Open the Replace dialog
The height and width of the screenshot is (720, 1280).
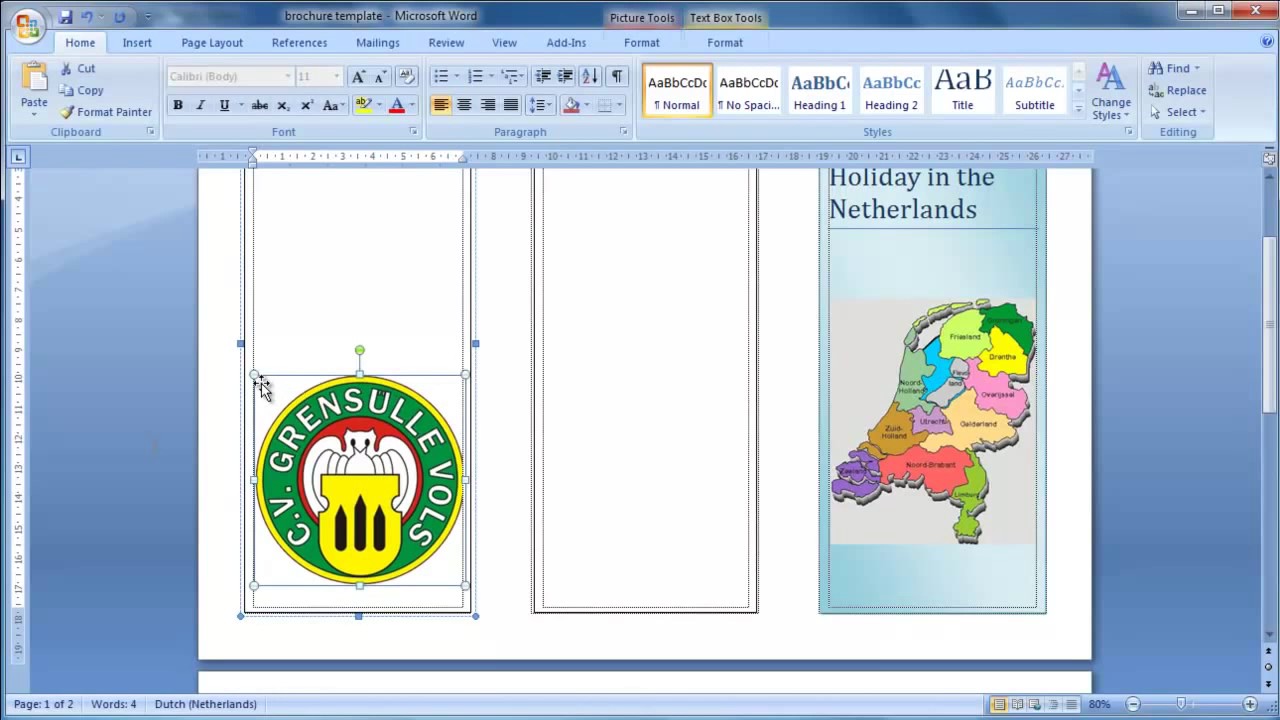tap(1178, 90)
